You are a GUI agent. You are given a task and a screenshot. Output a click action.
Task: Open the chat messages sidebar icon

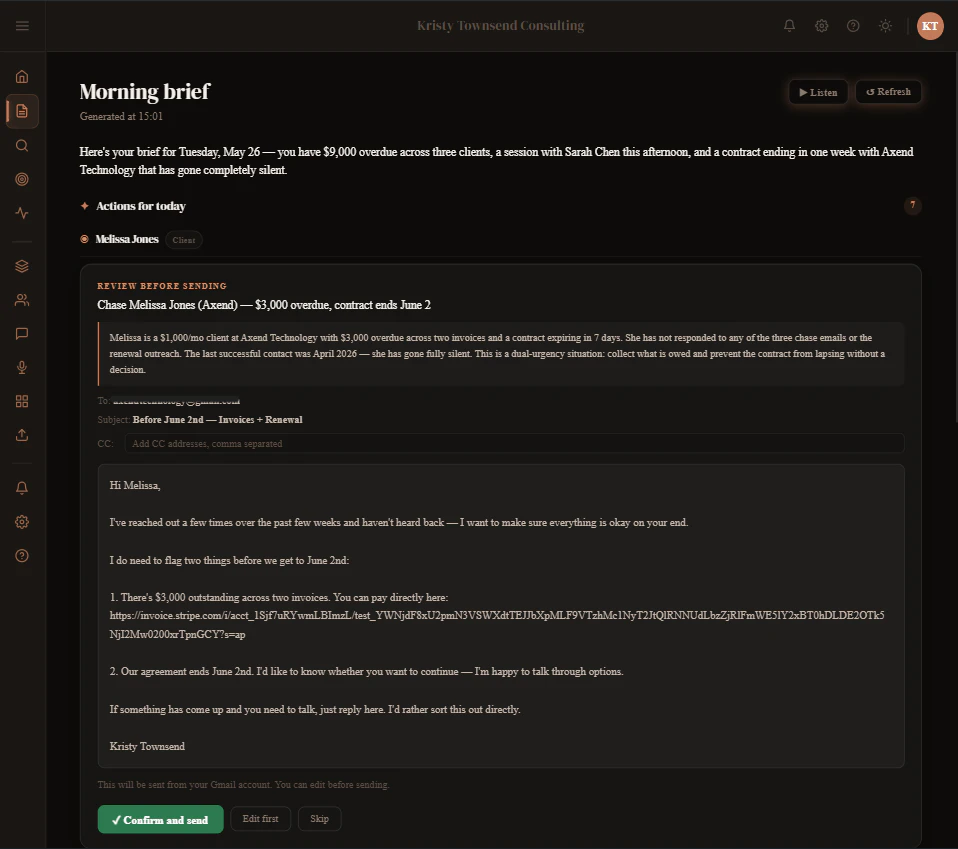(22, 333)
